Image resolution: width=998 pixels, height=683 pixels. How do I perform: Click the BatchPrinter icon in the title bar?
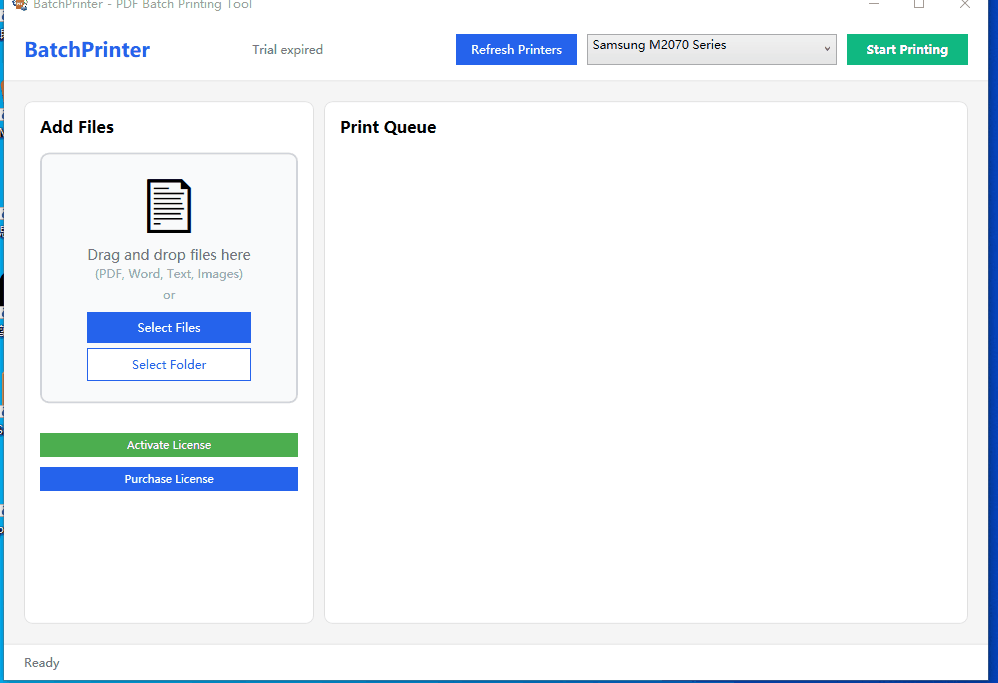click(x=22, y=5)
